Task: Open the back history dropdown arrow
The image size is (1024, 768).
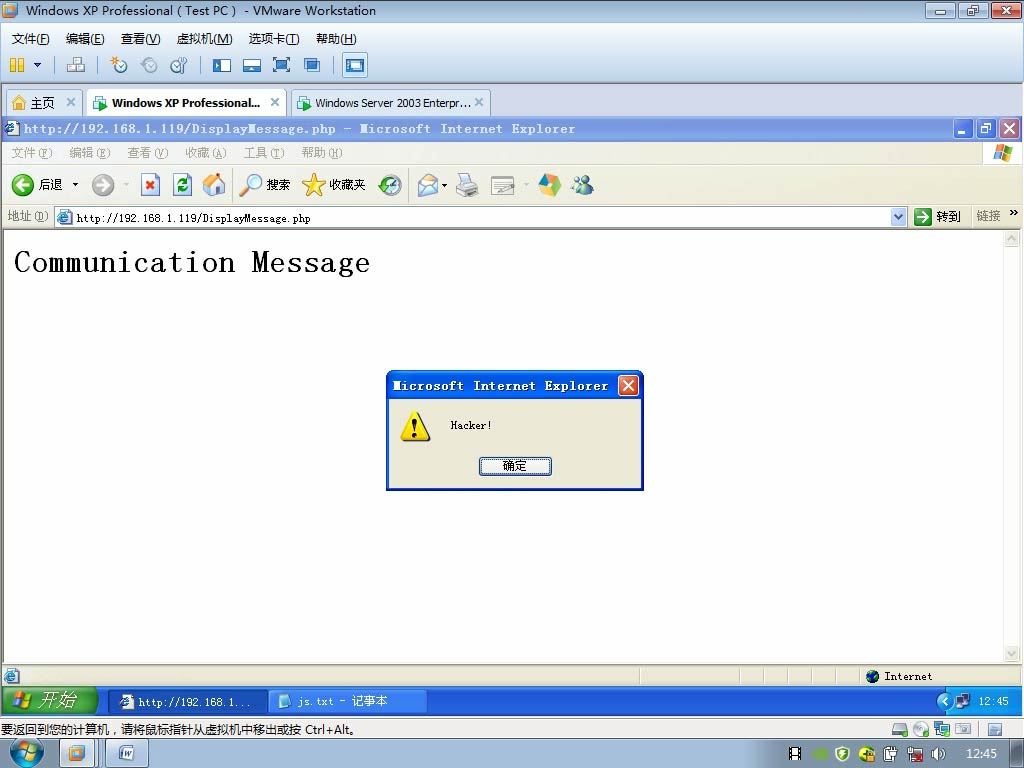Action: (75, 185)
